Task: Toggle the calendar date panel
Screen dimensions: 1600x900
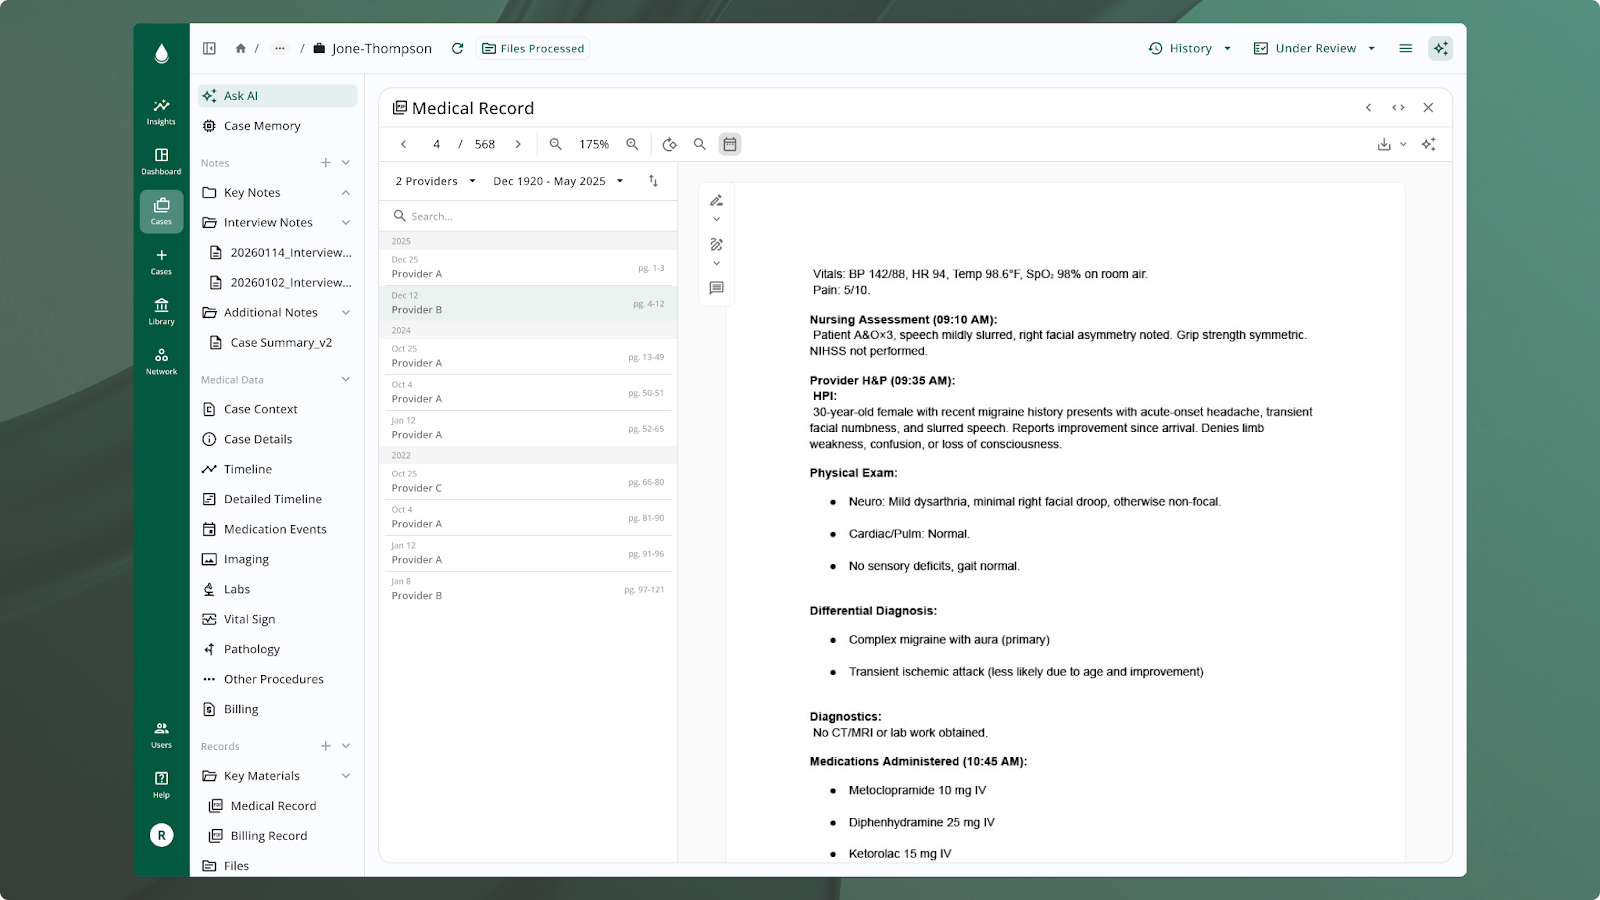Action: click(730, 144)
